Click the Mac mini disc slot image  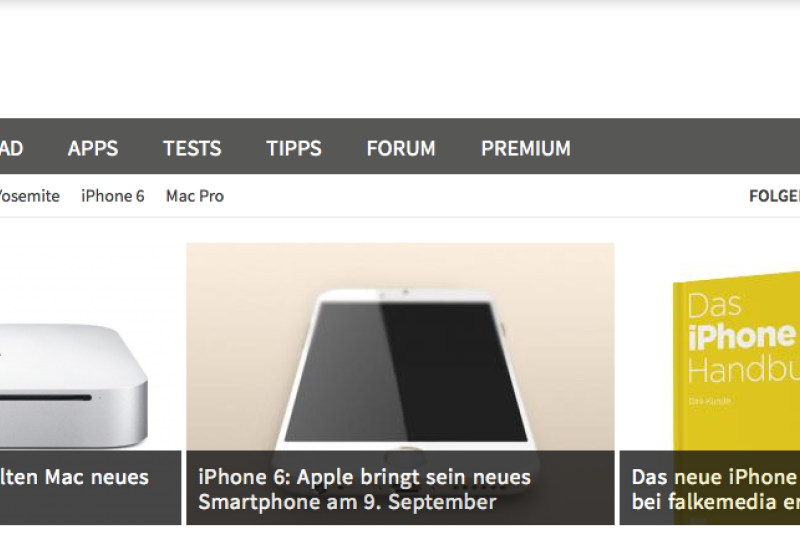click(x=46, y=397)
